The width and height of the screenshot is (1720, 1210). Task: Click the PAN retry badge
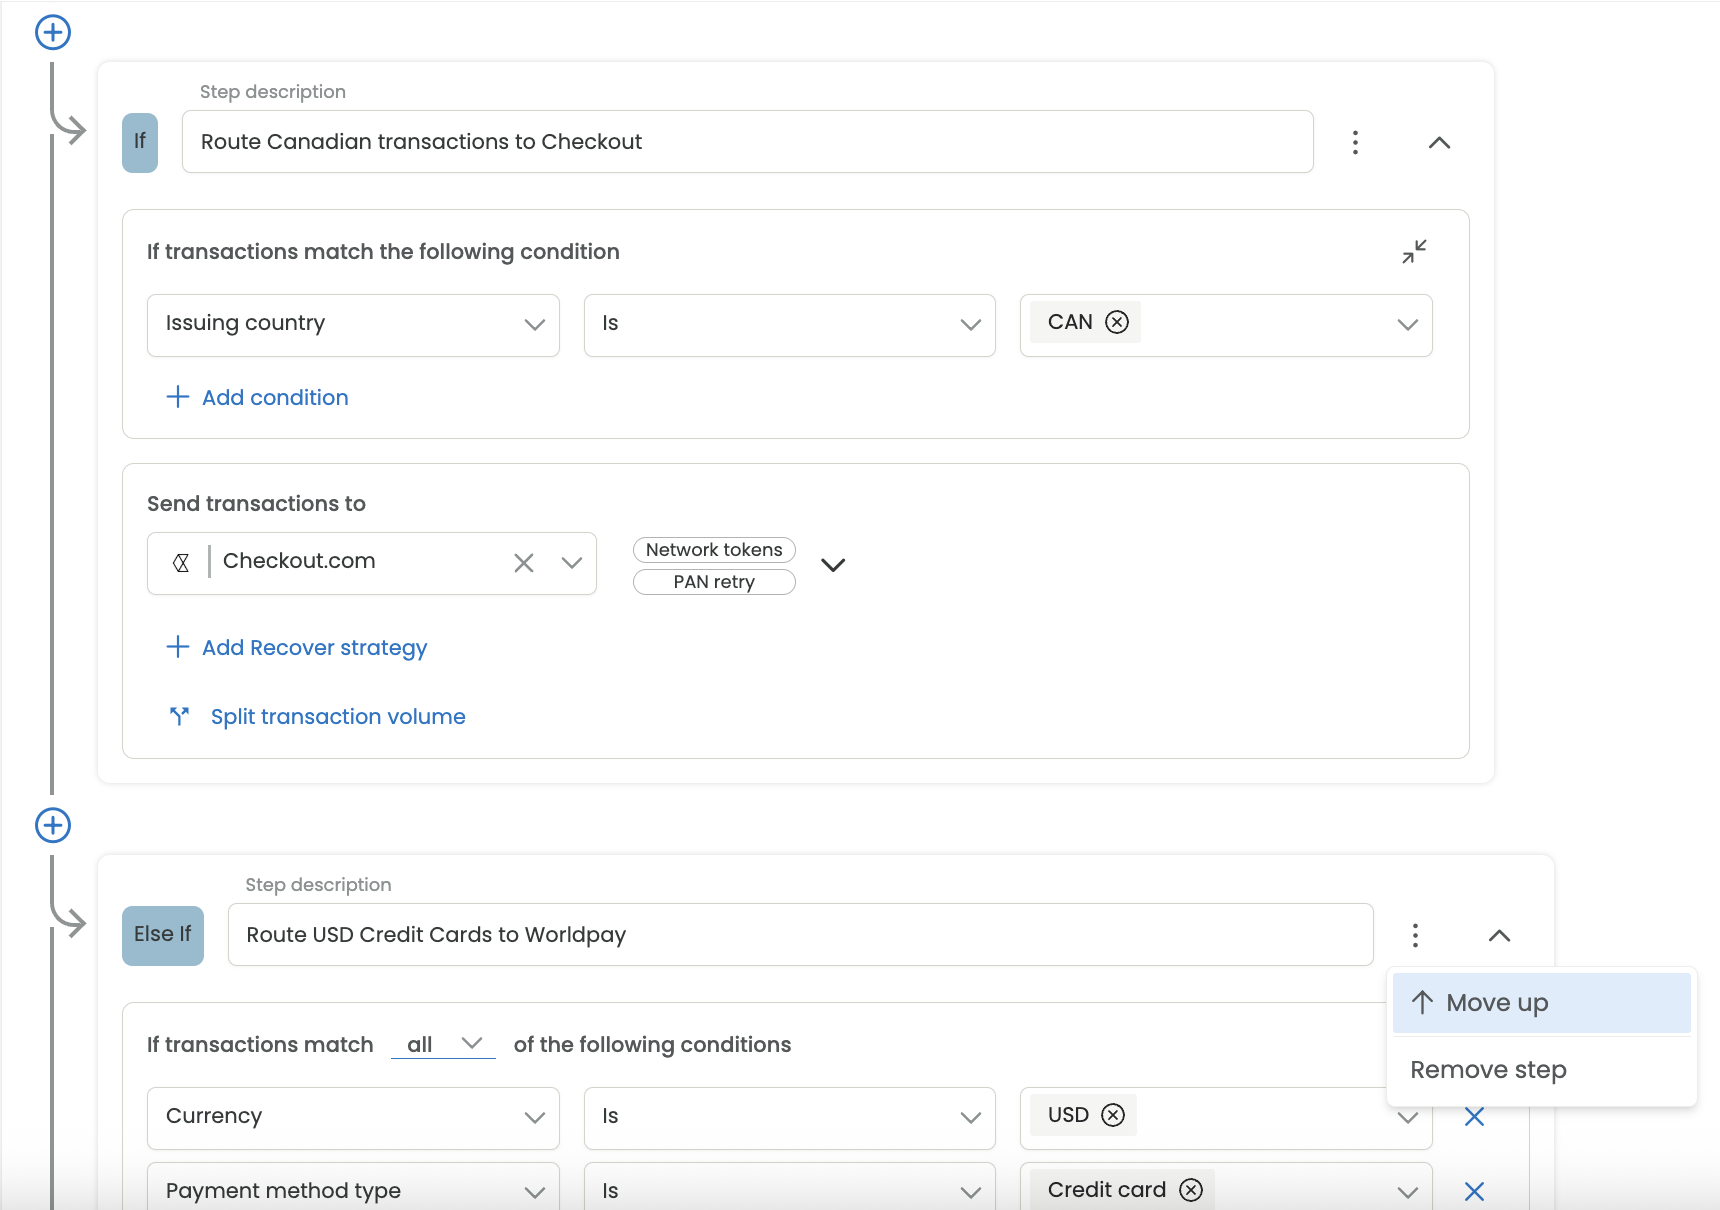[x=714, y=582]
